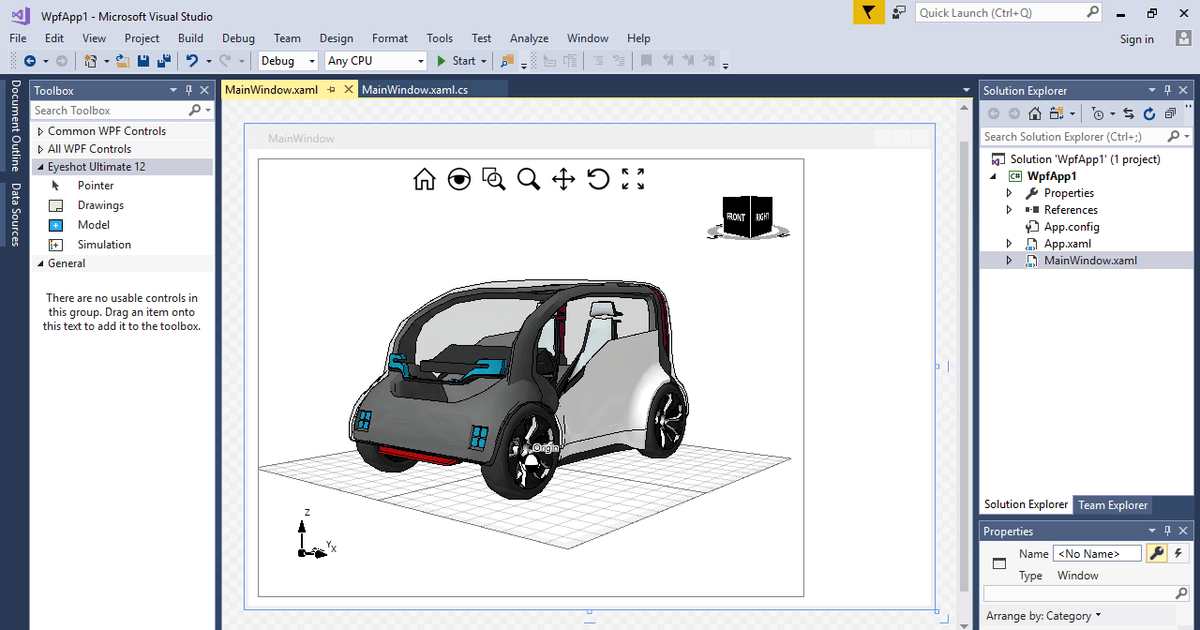This screenshot has width=1200, height=630.
Task: Expand the References node in Solution Explorer
Action: point(1009,210)
